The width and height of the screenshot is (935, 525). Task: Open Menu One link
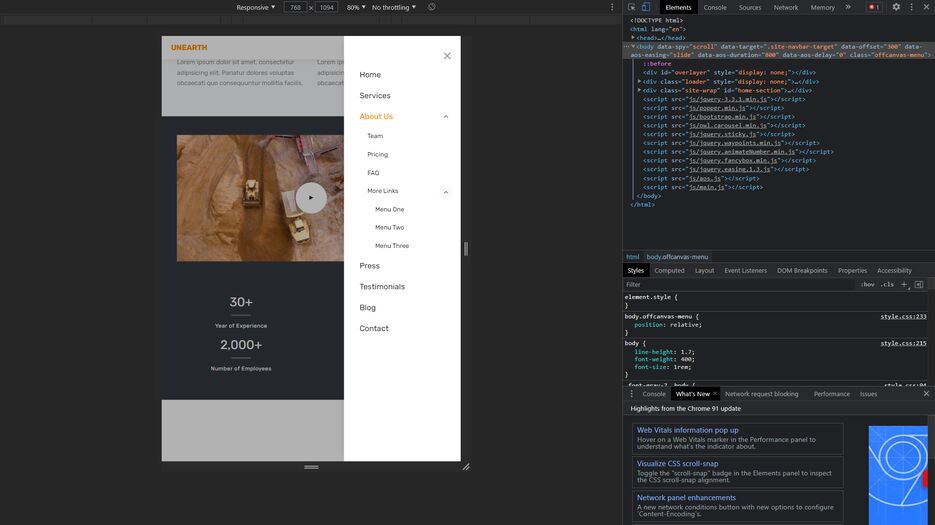point(389,209)
